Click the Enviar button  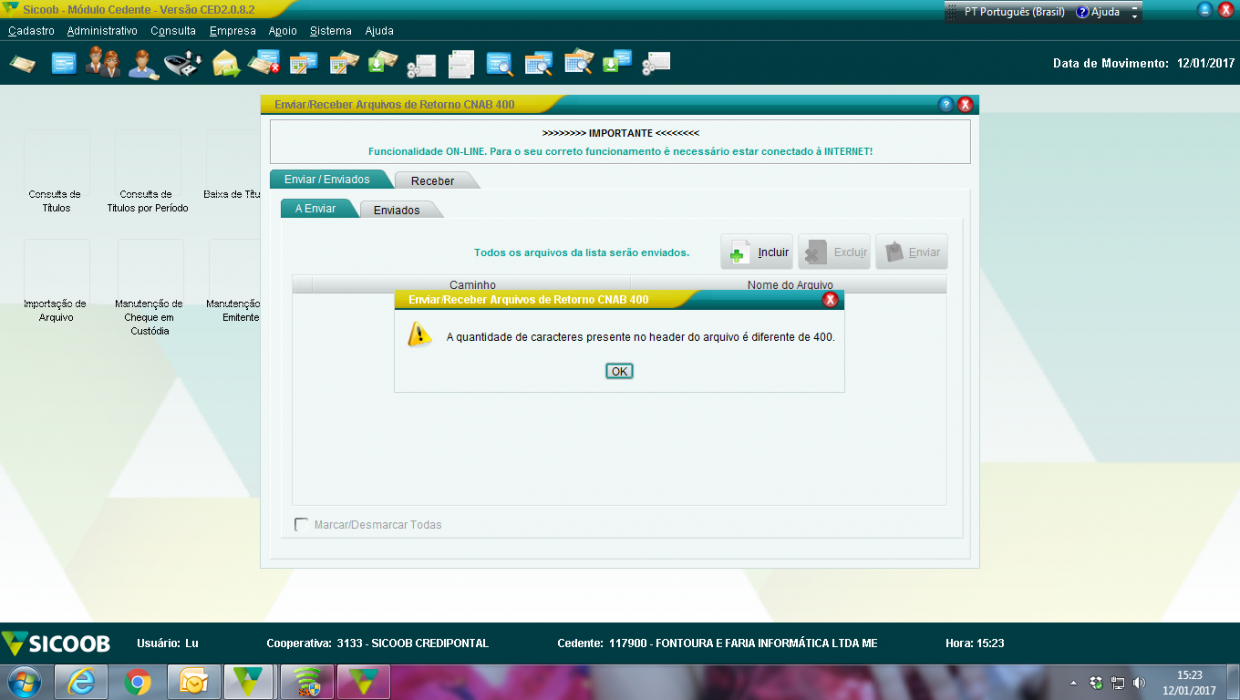click(911, 252)
